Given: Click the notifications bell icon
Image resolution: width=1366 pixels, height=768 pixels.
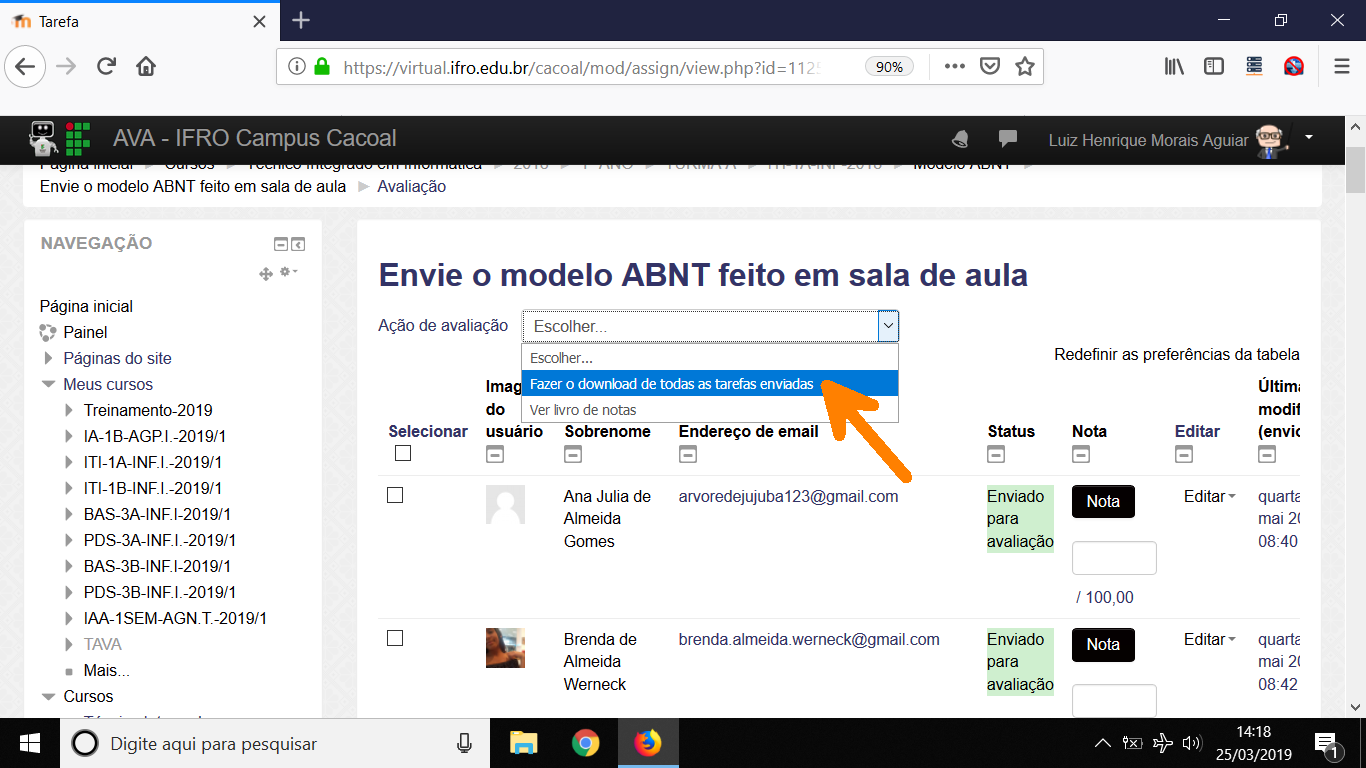Looking at the screenshot, I should [x=960, y=139].
